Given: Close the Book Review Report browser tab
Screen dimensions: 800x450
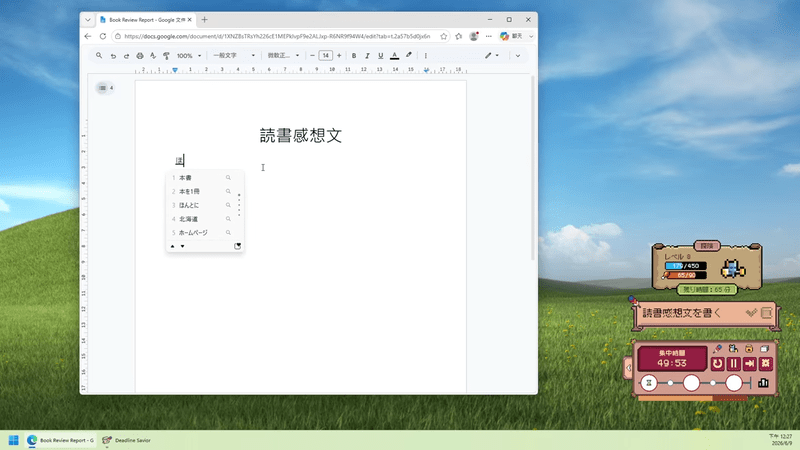Looking at the screenshot, I should (190, 20).
